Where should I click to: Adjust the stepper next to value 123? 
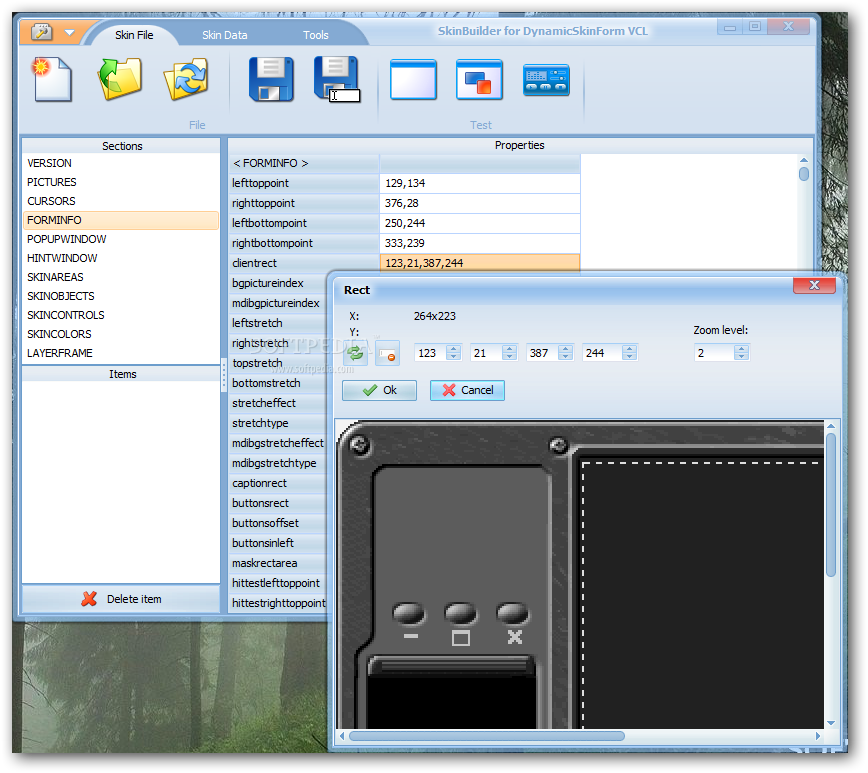(454, 353)
